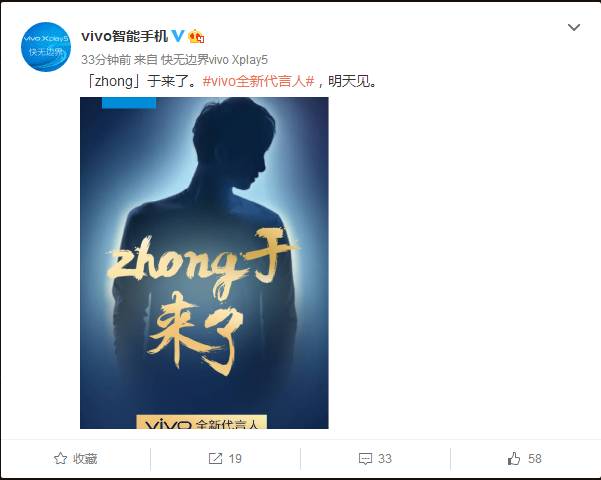Expand the post options chevron
601x480 pixels.
(x=574, y=27)
